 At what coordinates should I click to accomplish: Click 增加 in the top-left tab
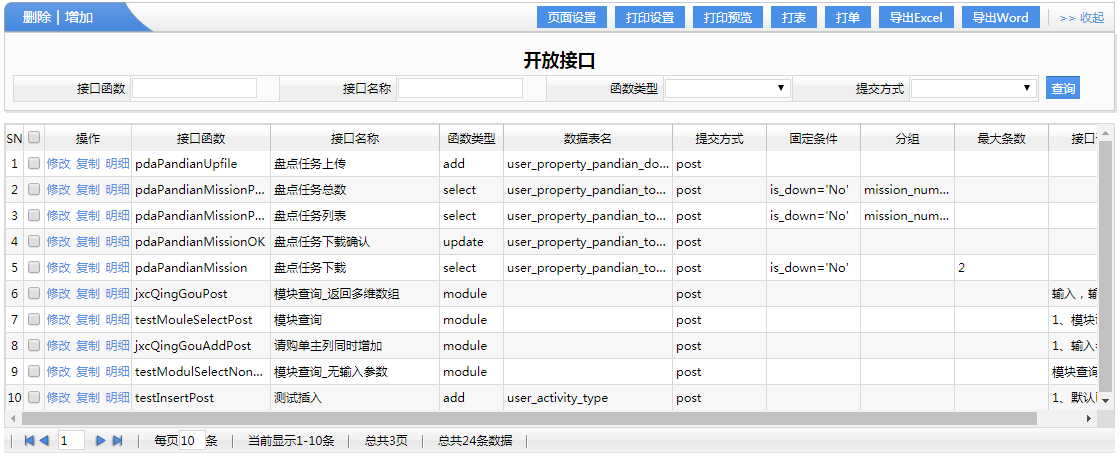pyautogui.click(x=80, y=17)
